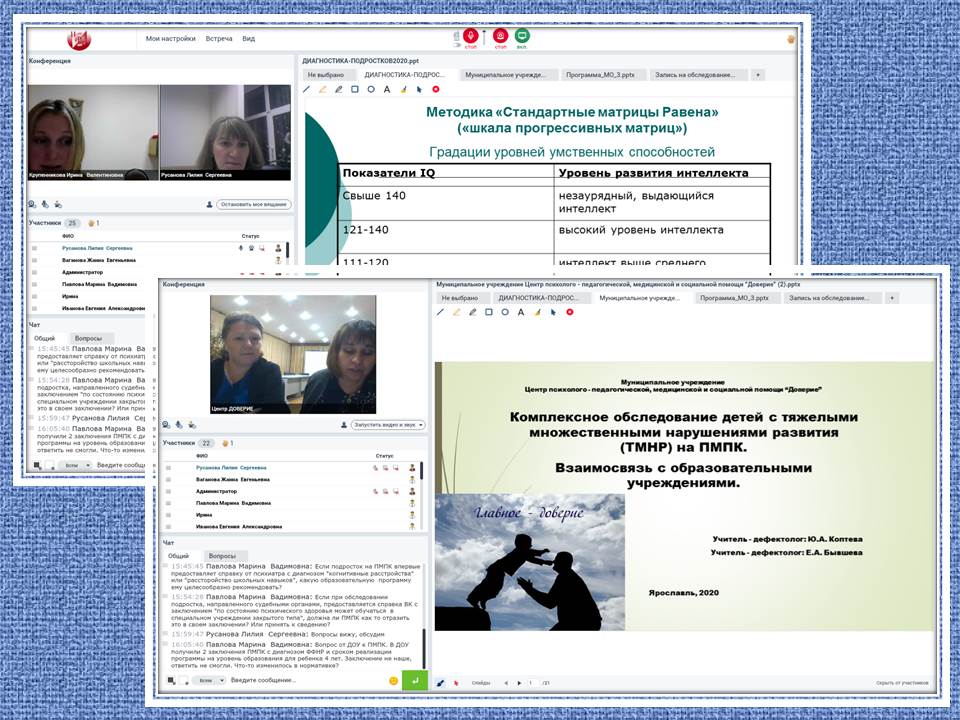Go to next slide with the right arrow

pos(519,683)
